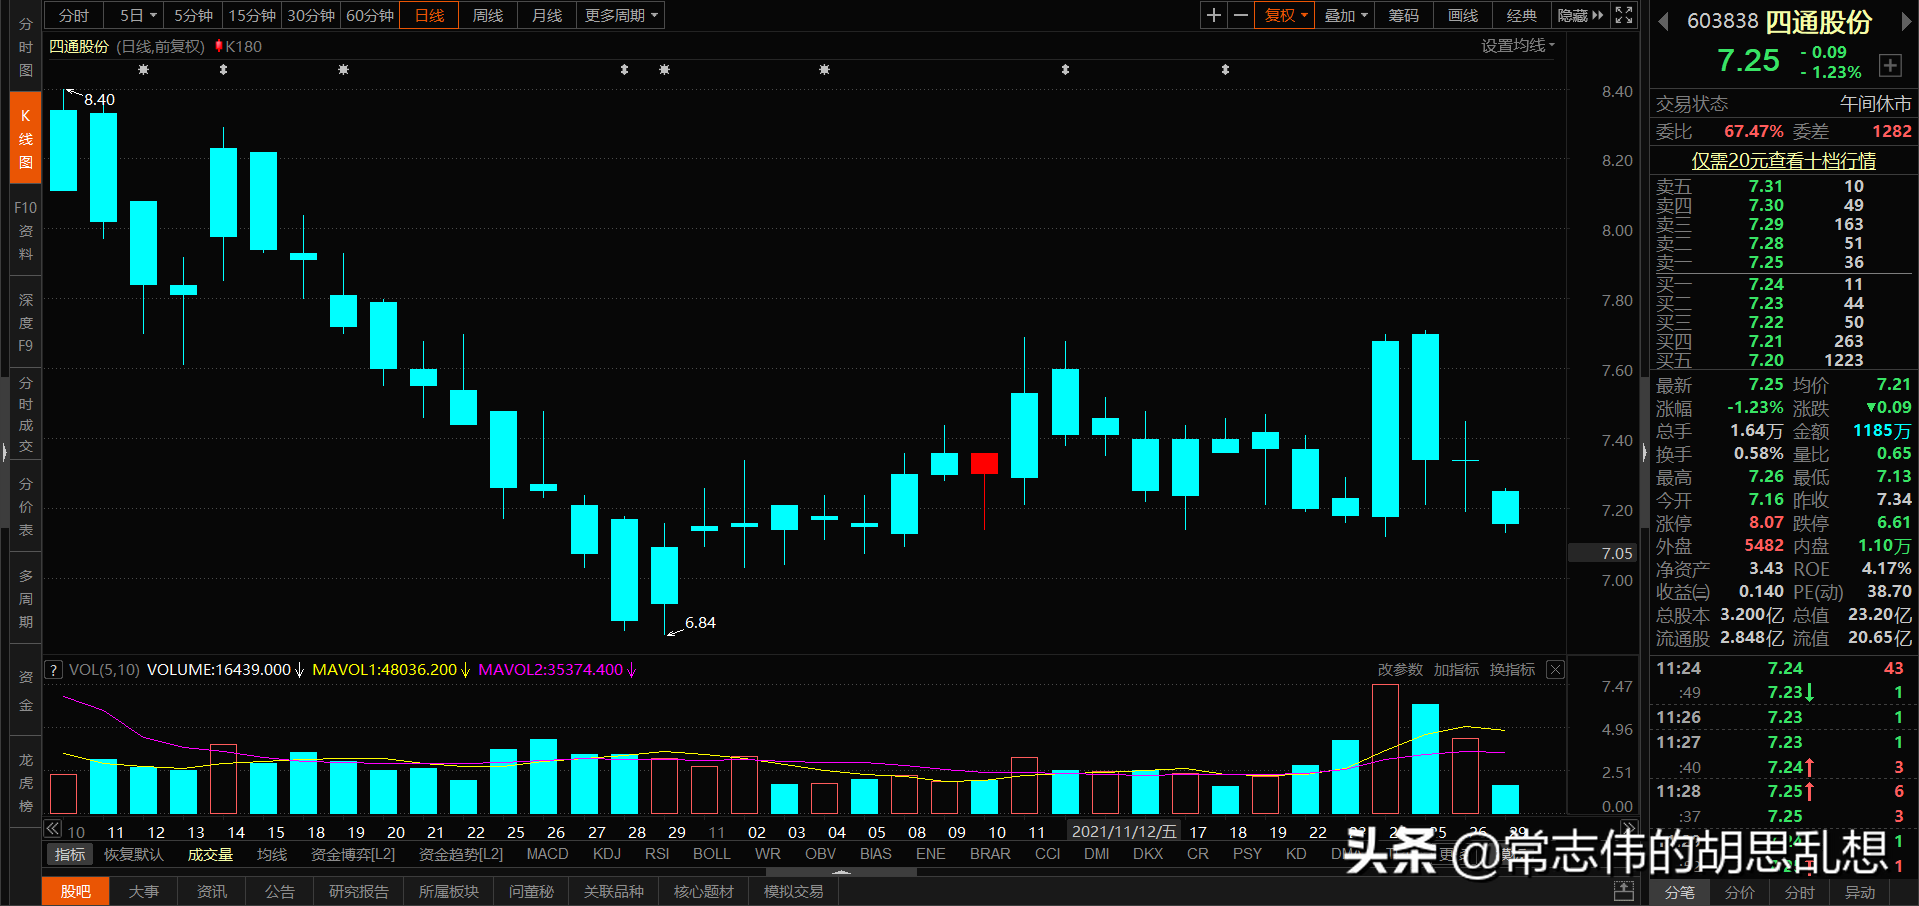Open the 更多周期 more periods dropdown
The width and height of the screenshot is (1919, 906).
pos(619,15)
